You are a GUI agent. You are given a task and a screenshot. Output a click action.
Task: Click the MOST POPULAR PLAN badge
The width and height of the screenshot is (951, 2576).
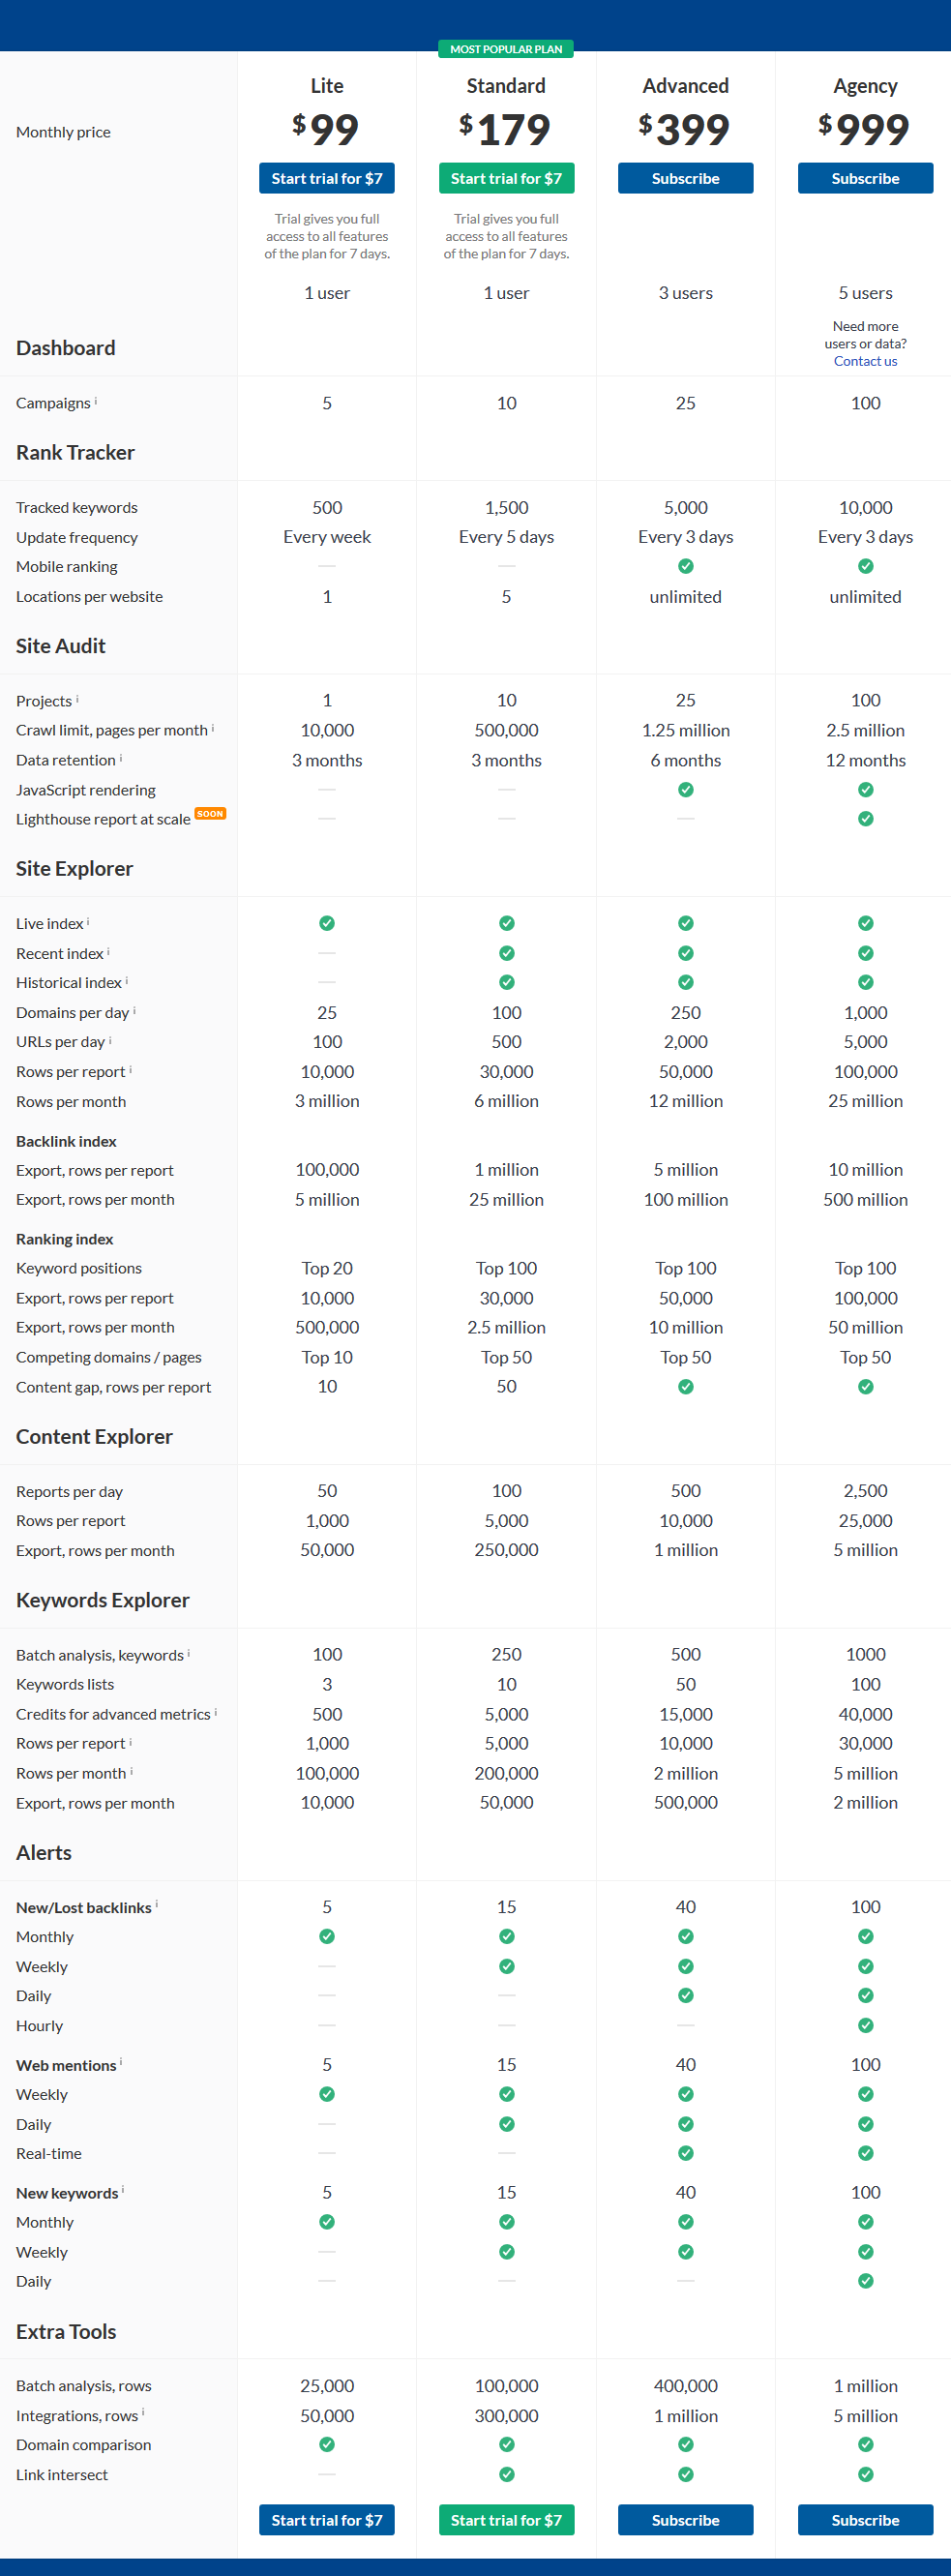tap(506, 48)
